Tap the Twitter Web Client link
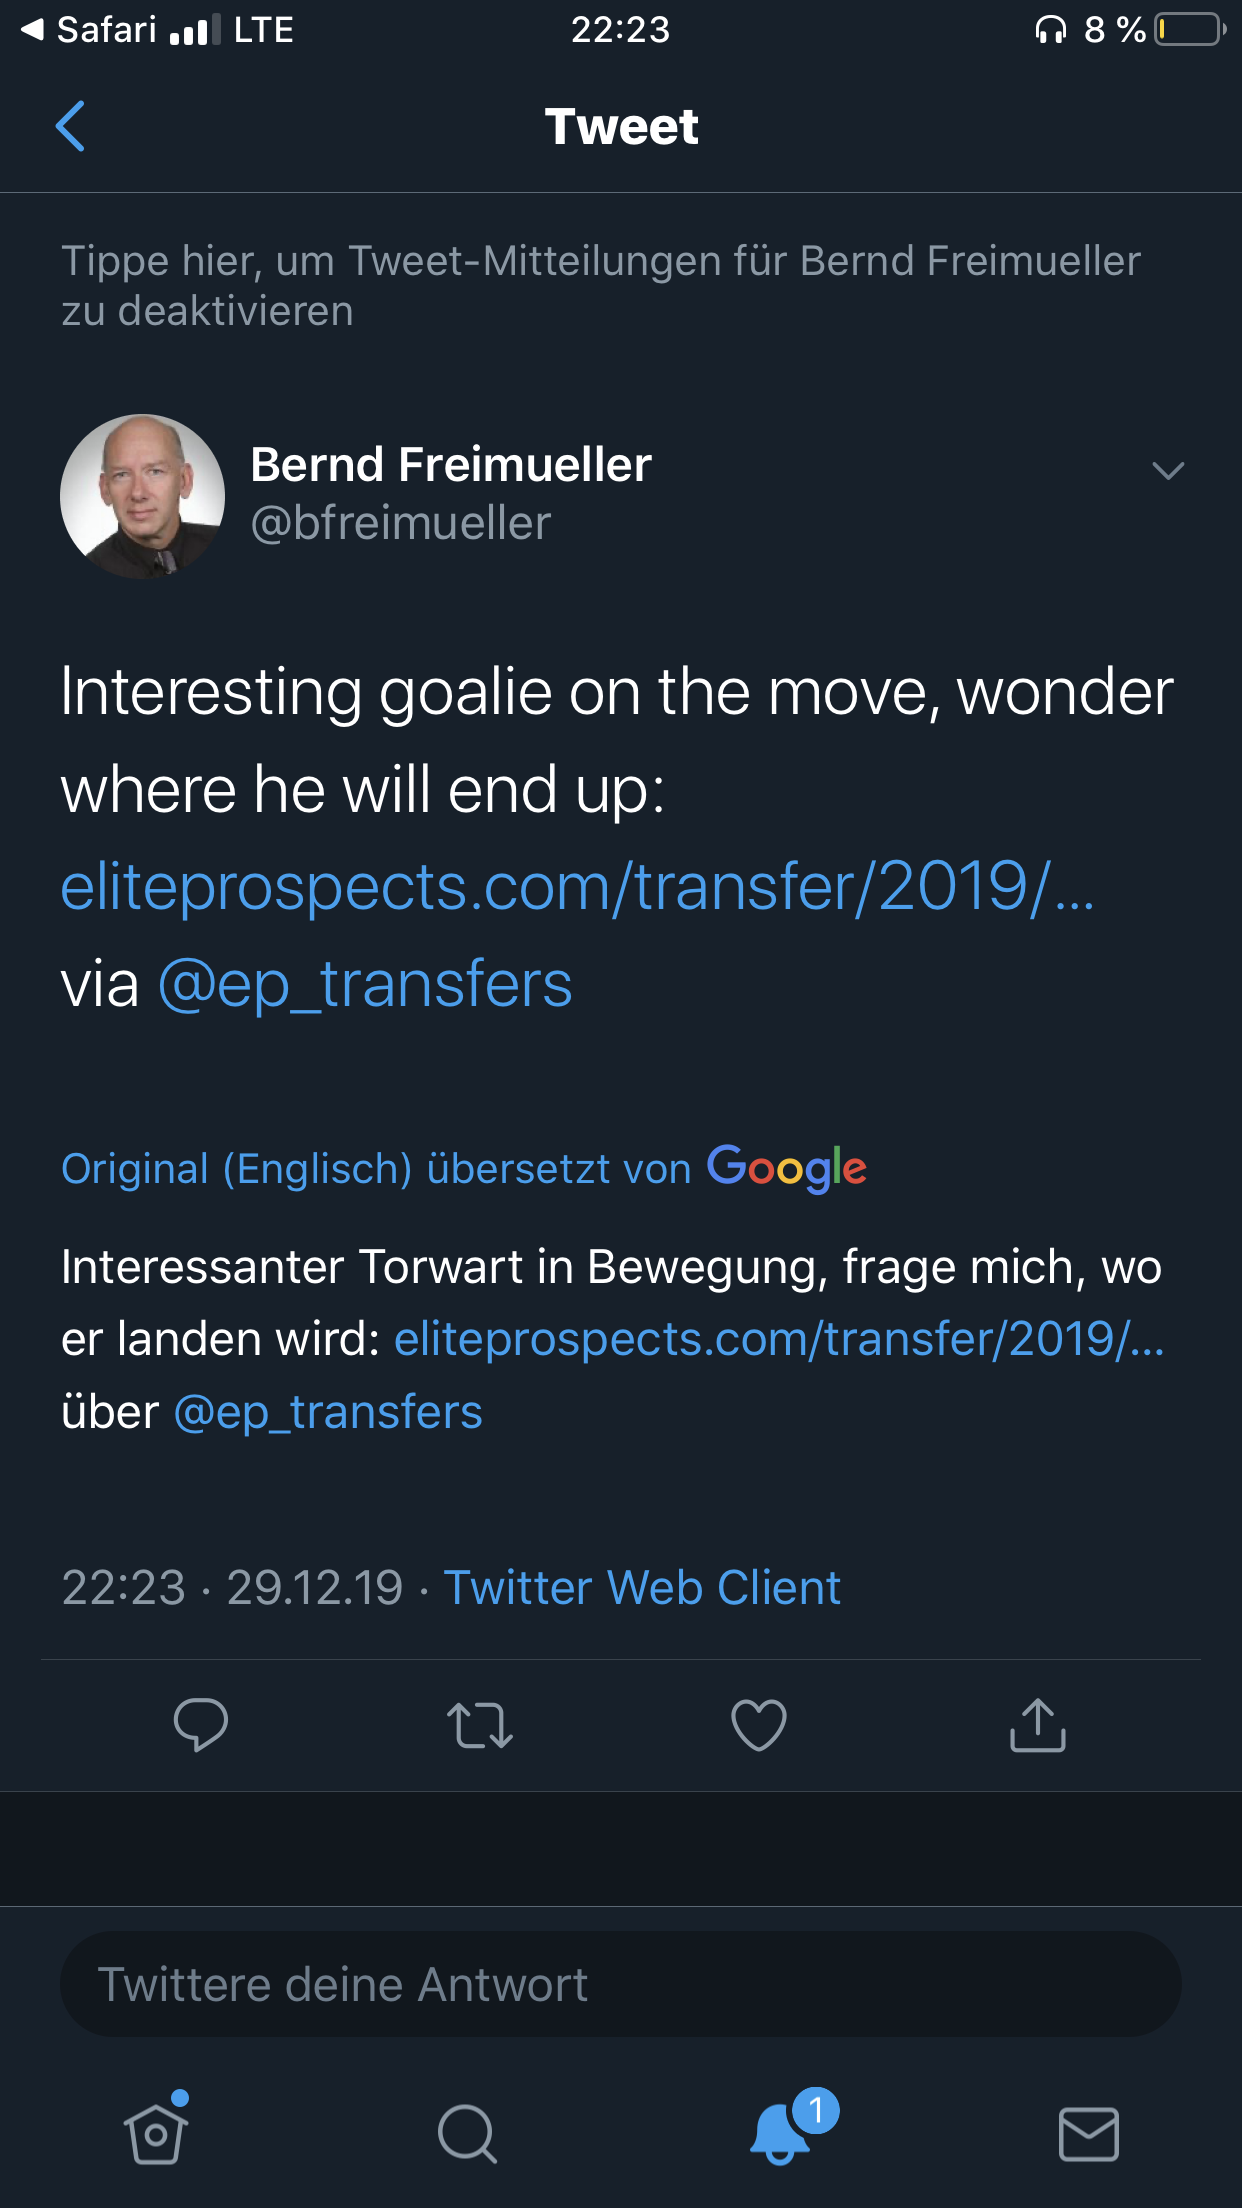This screenshot has width=1242, height=2208. 641,1587
